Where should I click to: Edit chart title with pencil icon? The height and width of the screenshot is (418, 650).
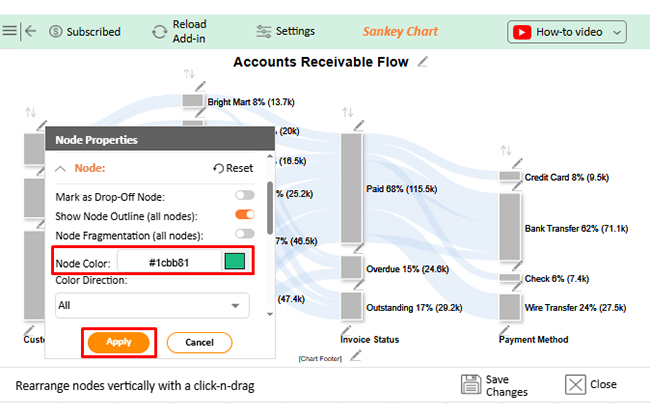424,63
